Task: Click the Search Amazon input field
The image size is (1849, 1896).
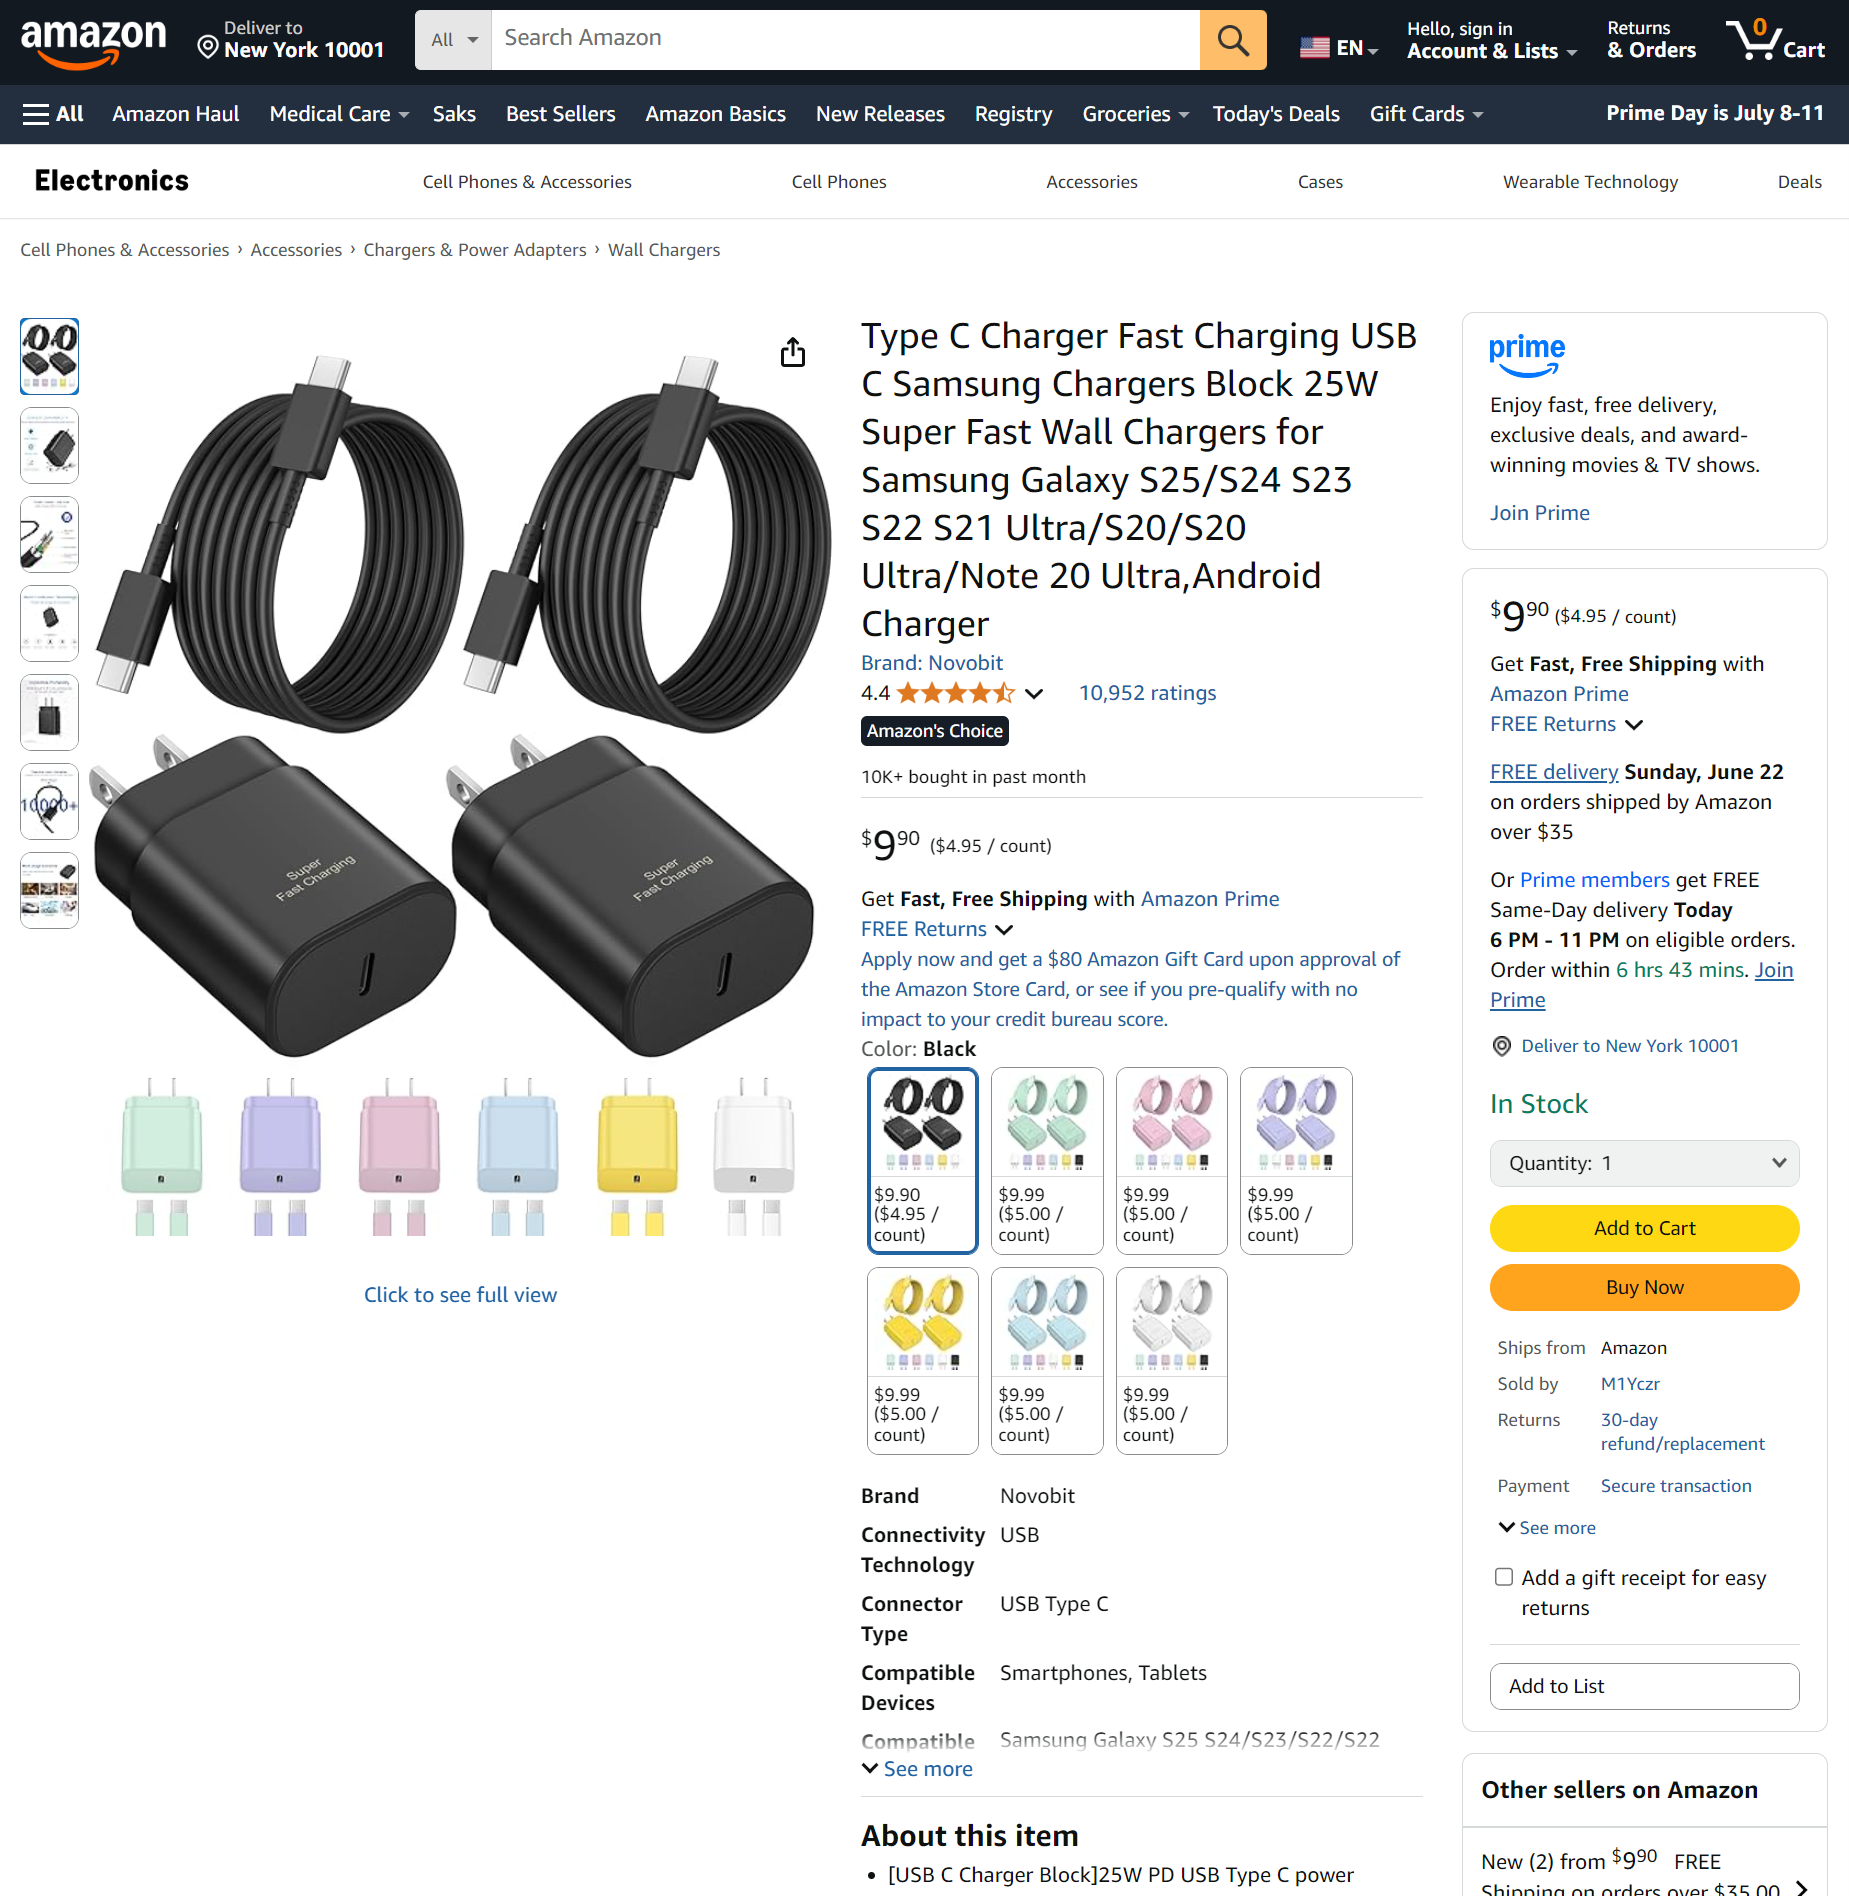Action: point(845,40)
